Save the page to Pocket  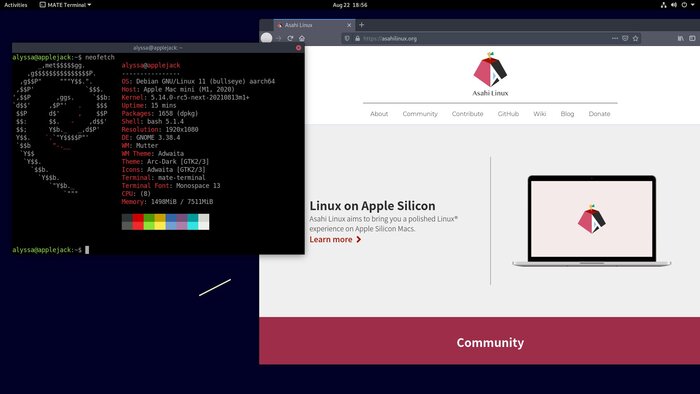[625, 38]
